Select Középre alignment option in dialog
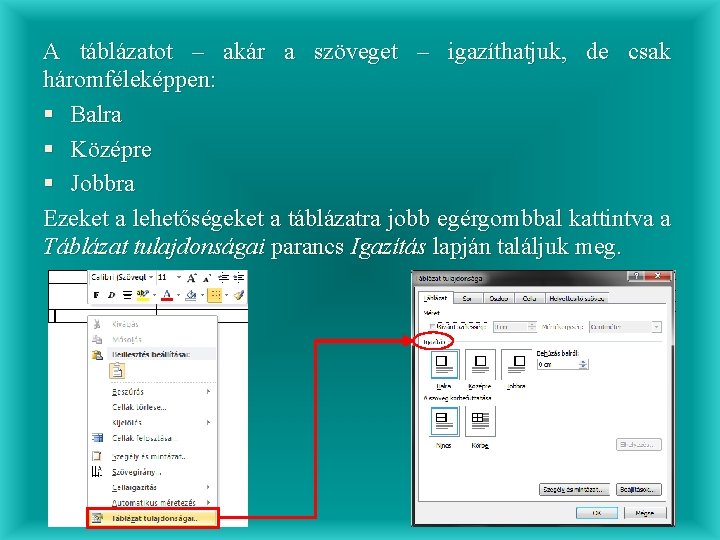This screenshot has height=540, width=720. tap(480, 364)
